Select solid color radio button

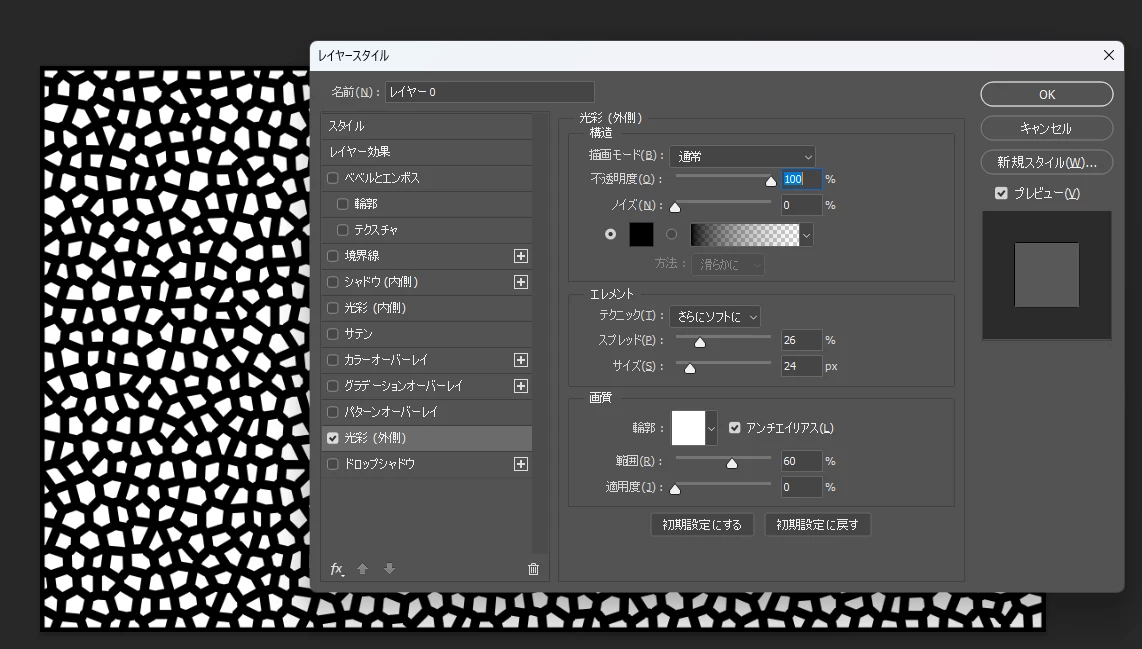point(610,234)
